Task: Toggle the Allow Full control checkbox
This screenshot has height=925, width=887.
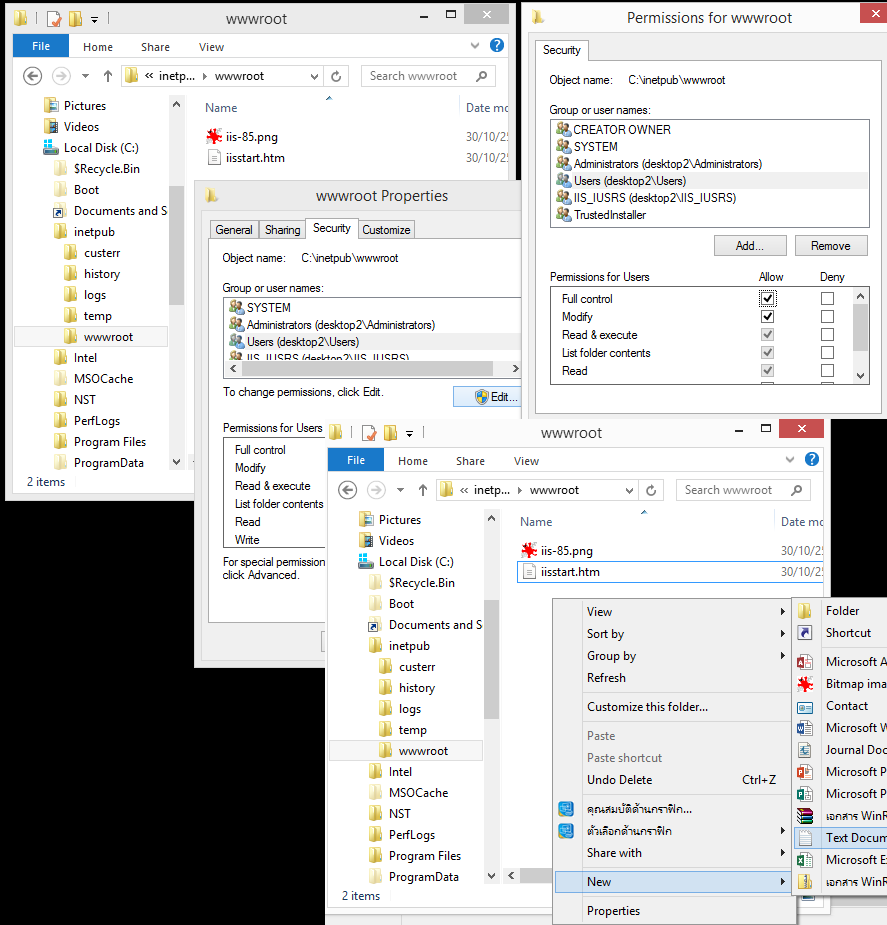Action: [768, 299]
